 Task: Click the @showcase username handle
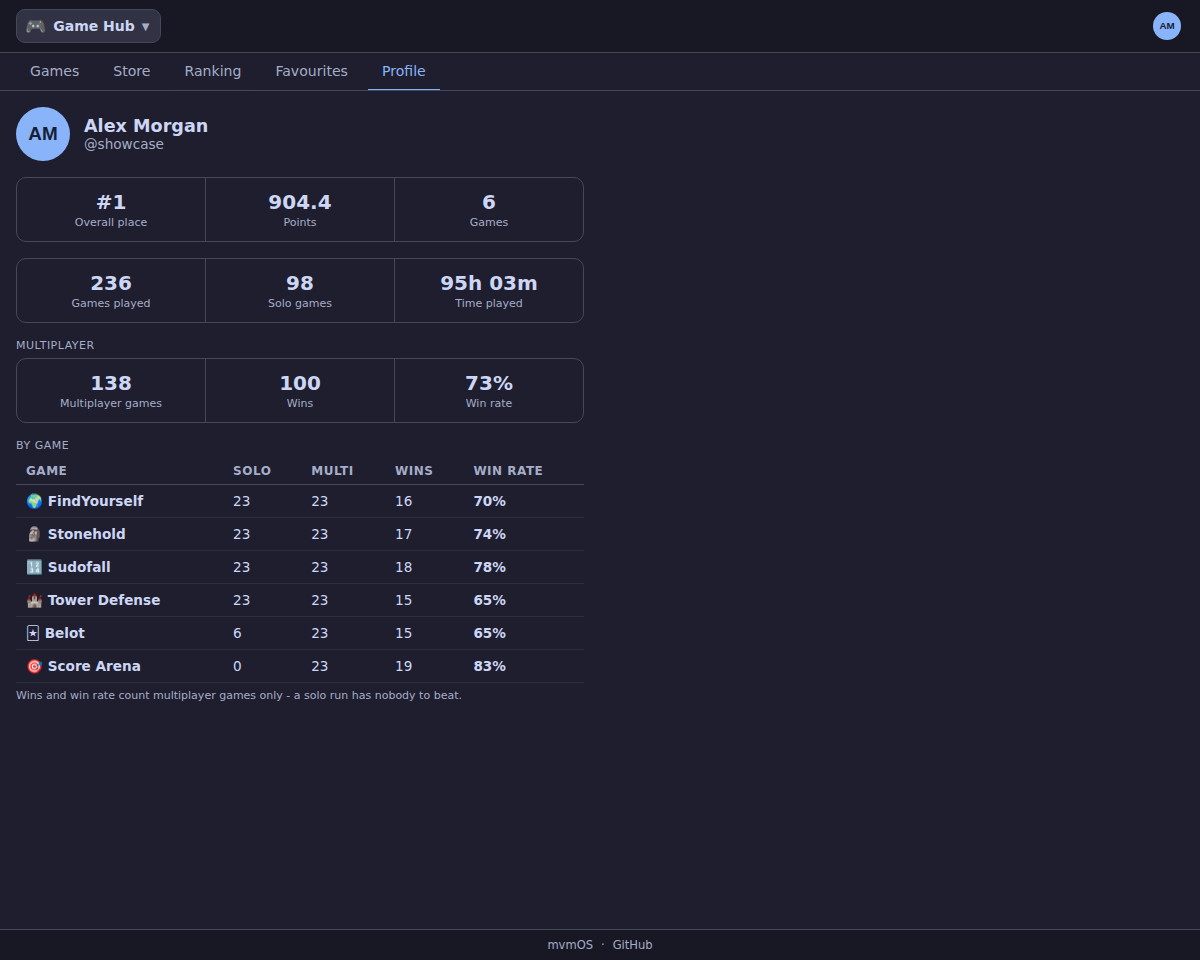pos(124,144)
